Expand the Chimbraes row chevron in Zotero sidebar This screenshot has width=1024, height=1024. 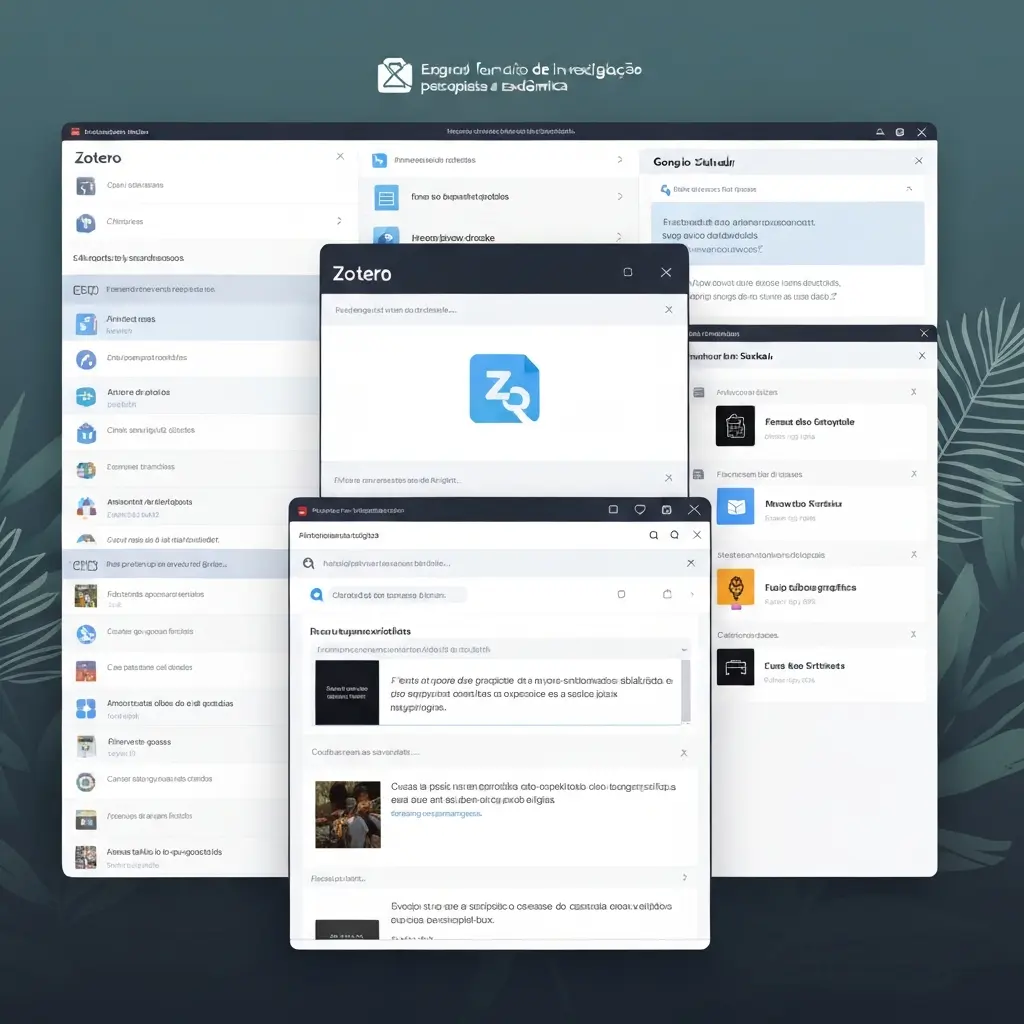(x=339, y=221)
